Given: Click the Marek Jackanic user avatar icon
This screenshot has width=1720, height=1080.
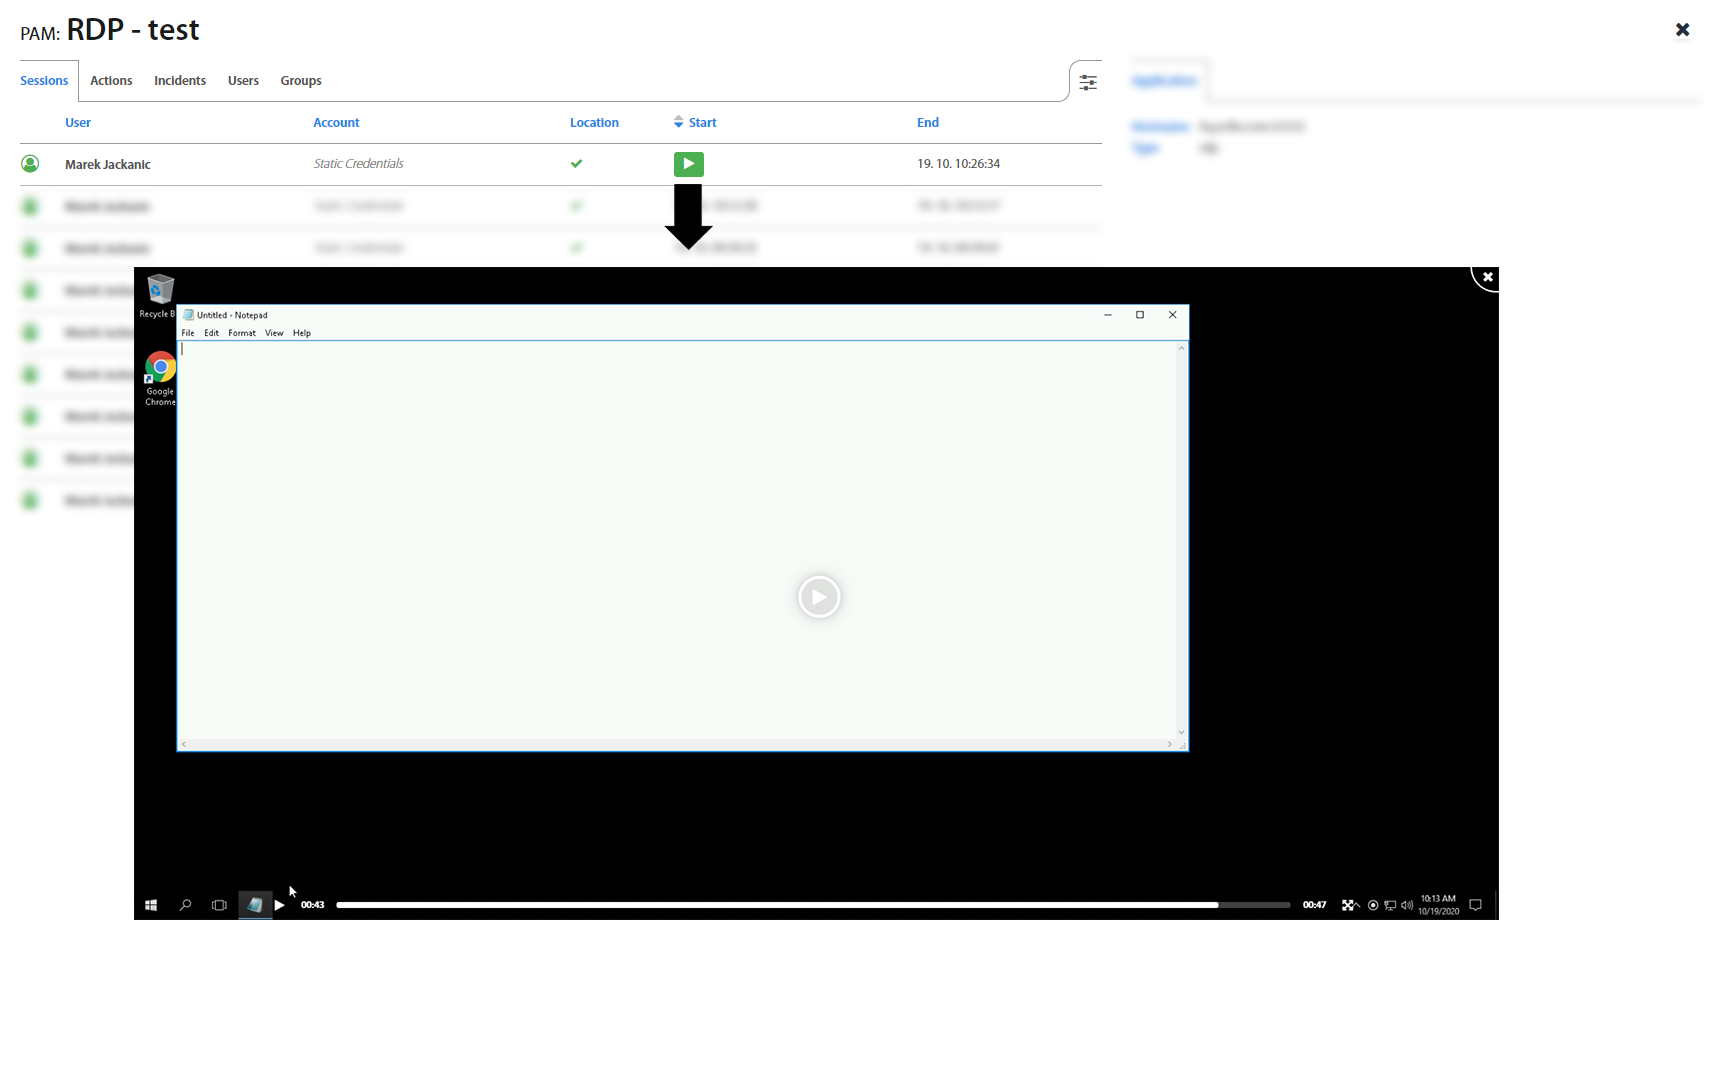Looking at the screenshot, I should click(31, 164).
